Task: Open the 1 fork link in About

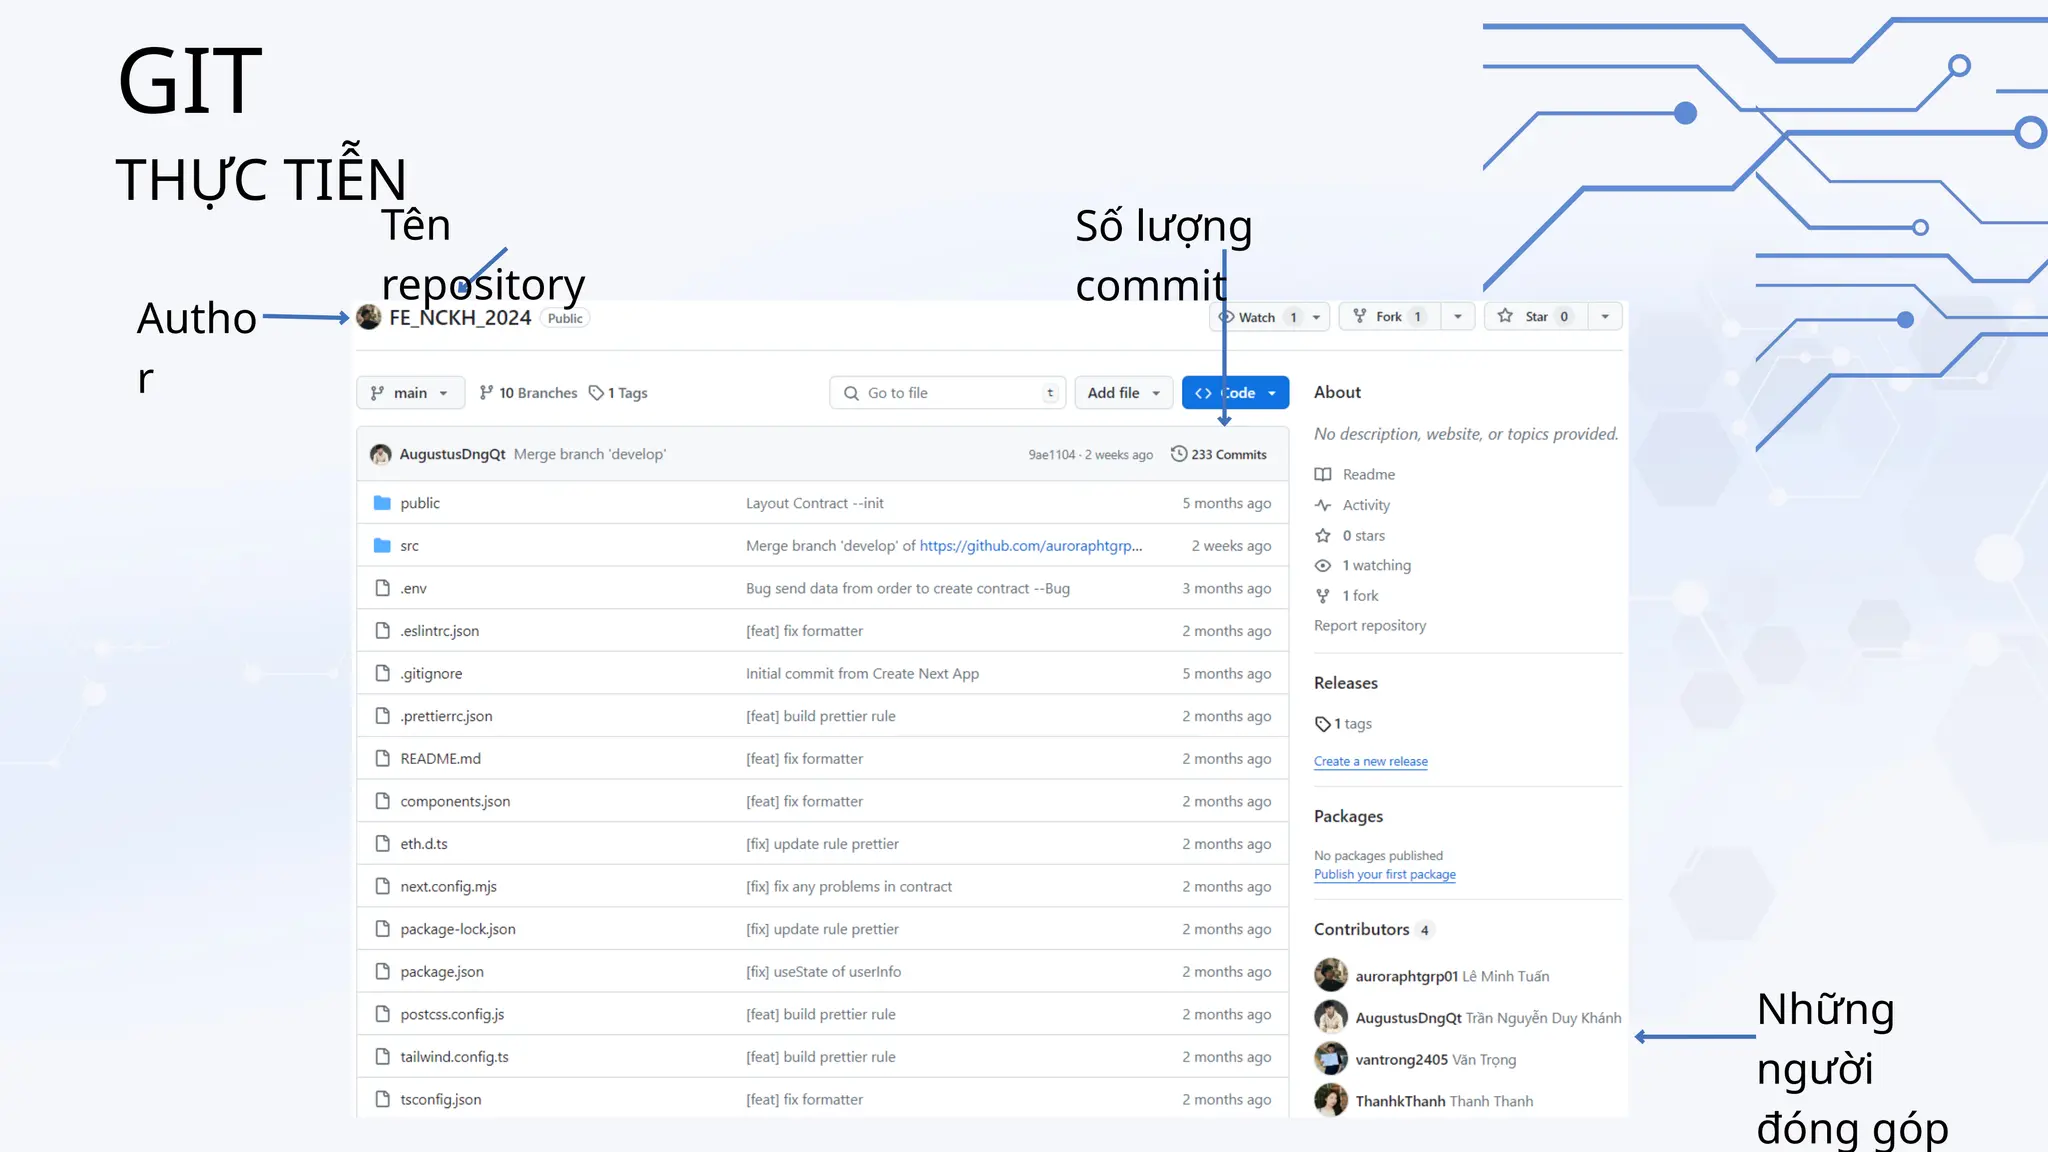Action: (1360, 596)
